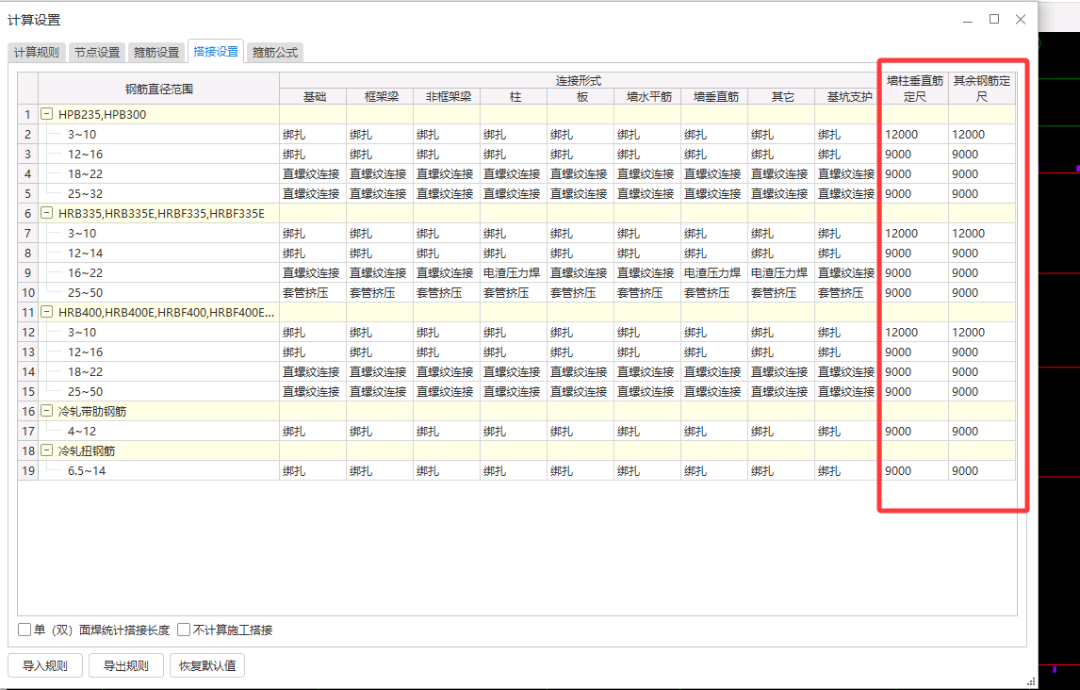Click the 导入规则 button

pos(45,666)
